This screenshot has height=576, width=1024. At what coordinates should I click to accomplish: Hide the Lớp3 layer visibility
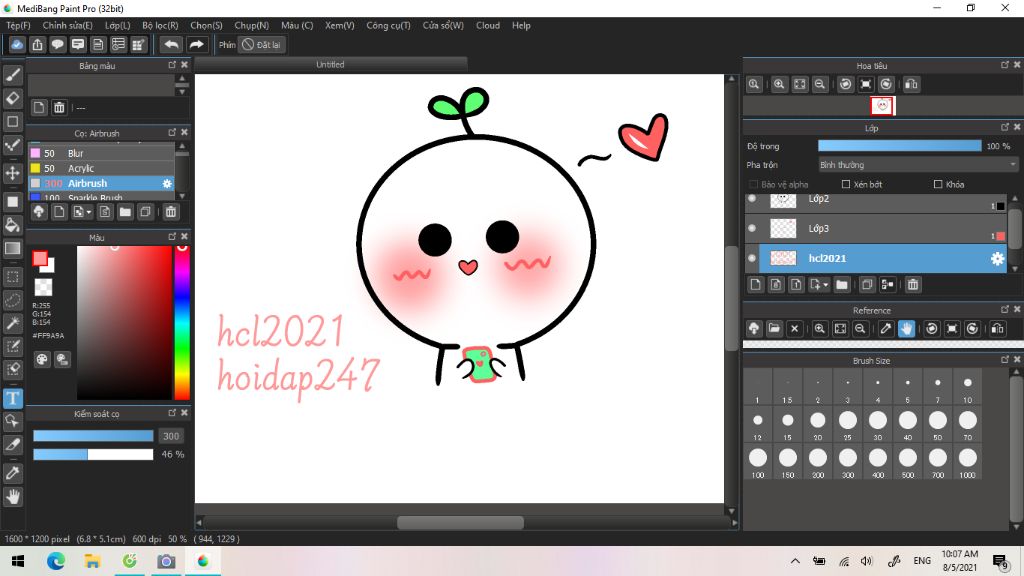pos(752,229)
